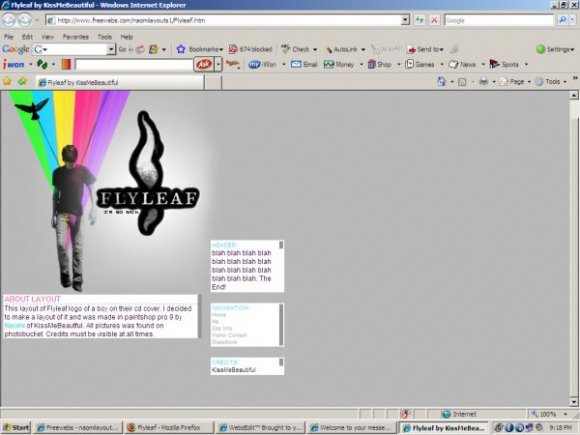Switch to WebdEdit taskbar window
Viewport: 580px width, 435px height.
[x=260, y=428]
